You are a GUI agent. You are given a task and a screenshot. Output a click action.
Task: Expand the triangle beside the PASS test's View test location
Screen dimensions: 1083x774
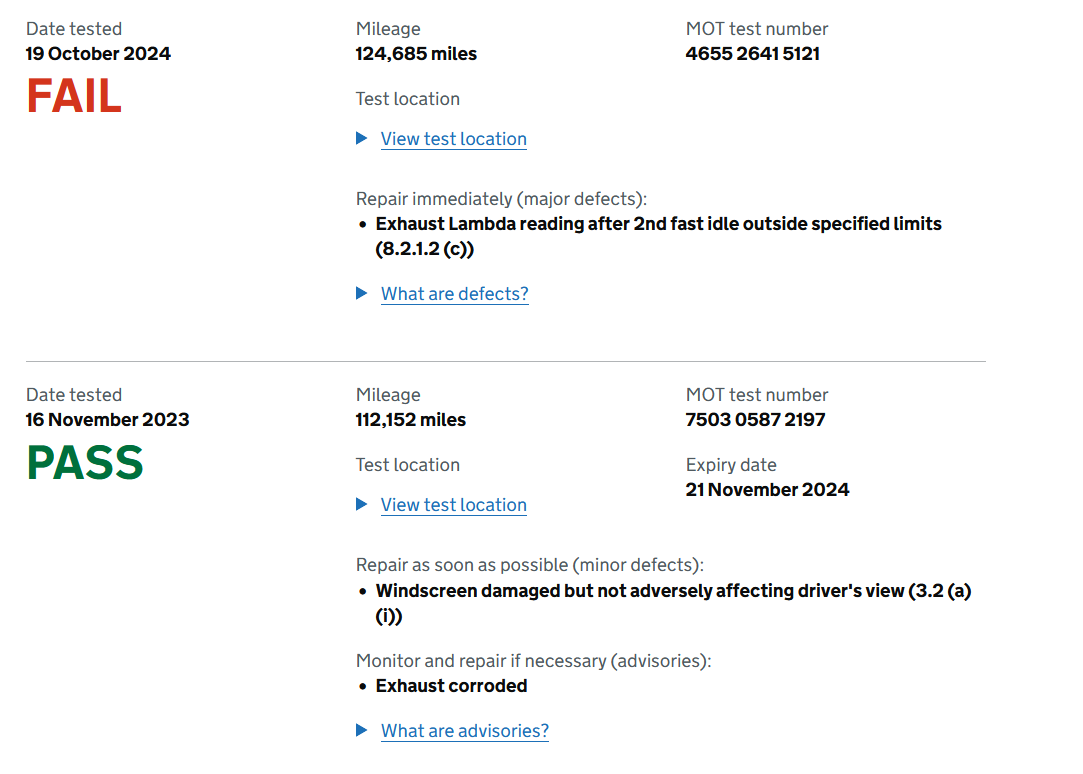click(362, 505)
